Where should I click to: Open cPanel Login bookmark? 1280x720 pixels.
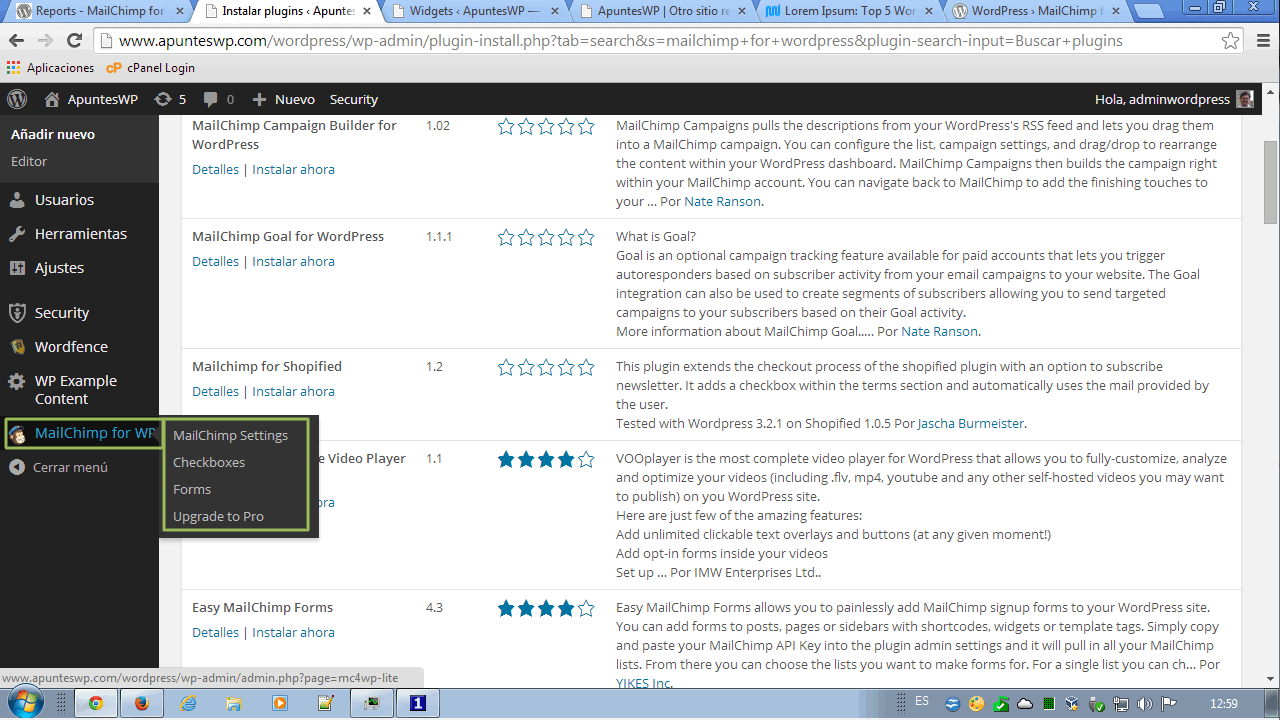[x=150, y=68]
